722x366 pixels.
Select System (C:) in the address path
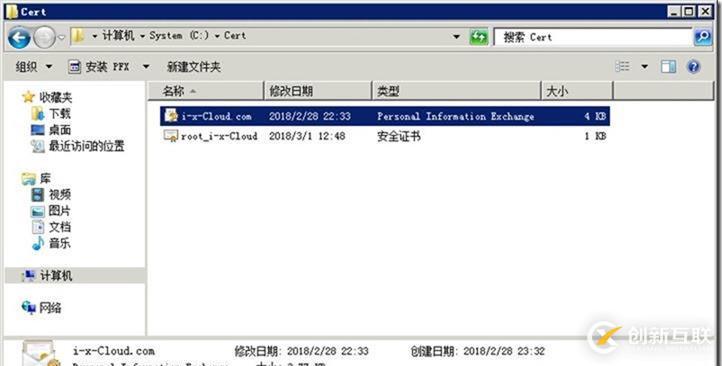point(179,35)
